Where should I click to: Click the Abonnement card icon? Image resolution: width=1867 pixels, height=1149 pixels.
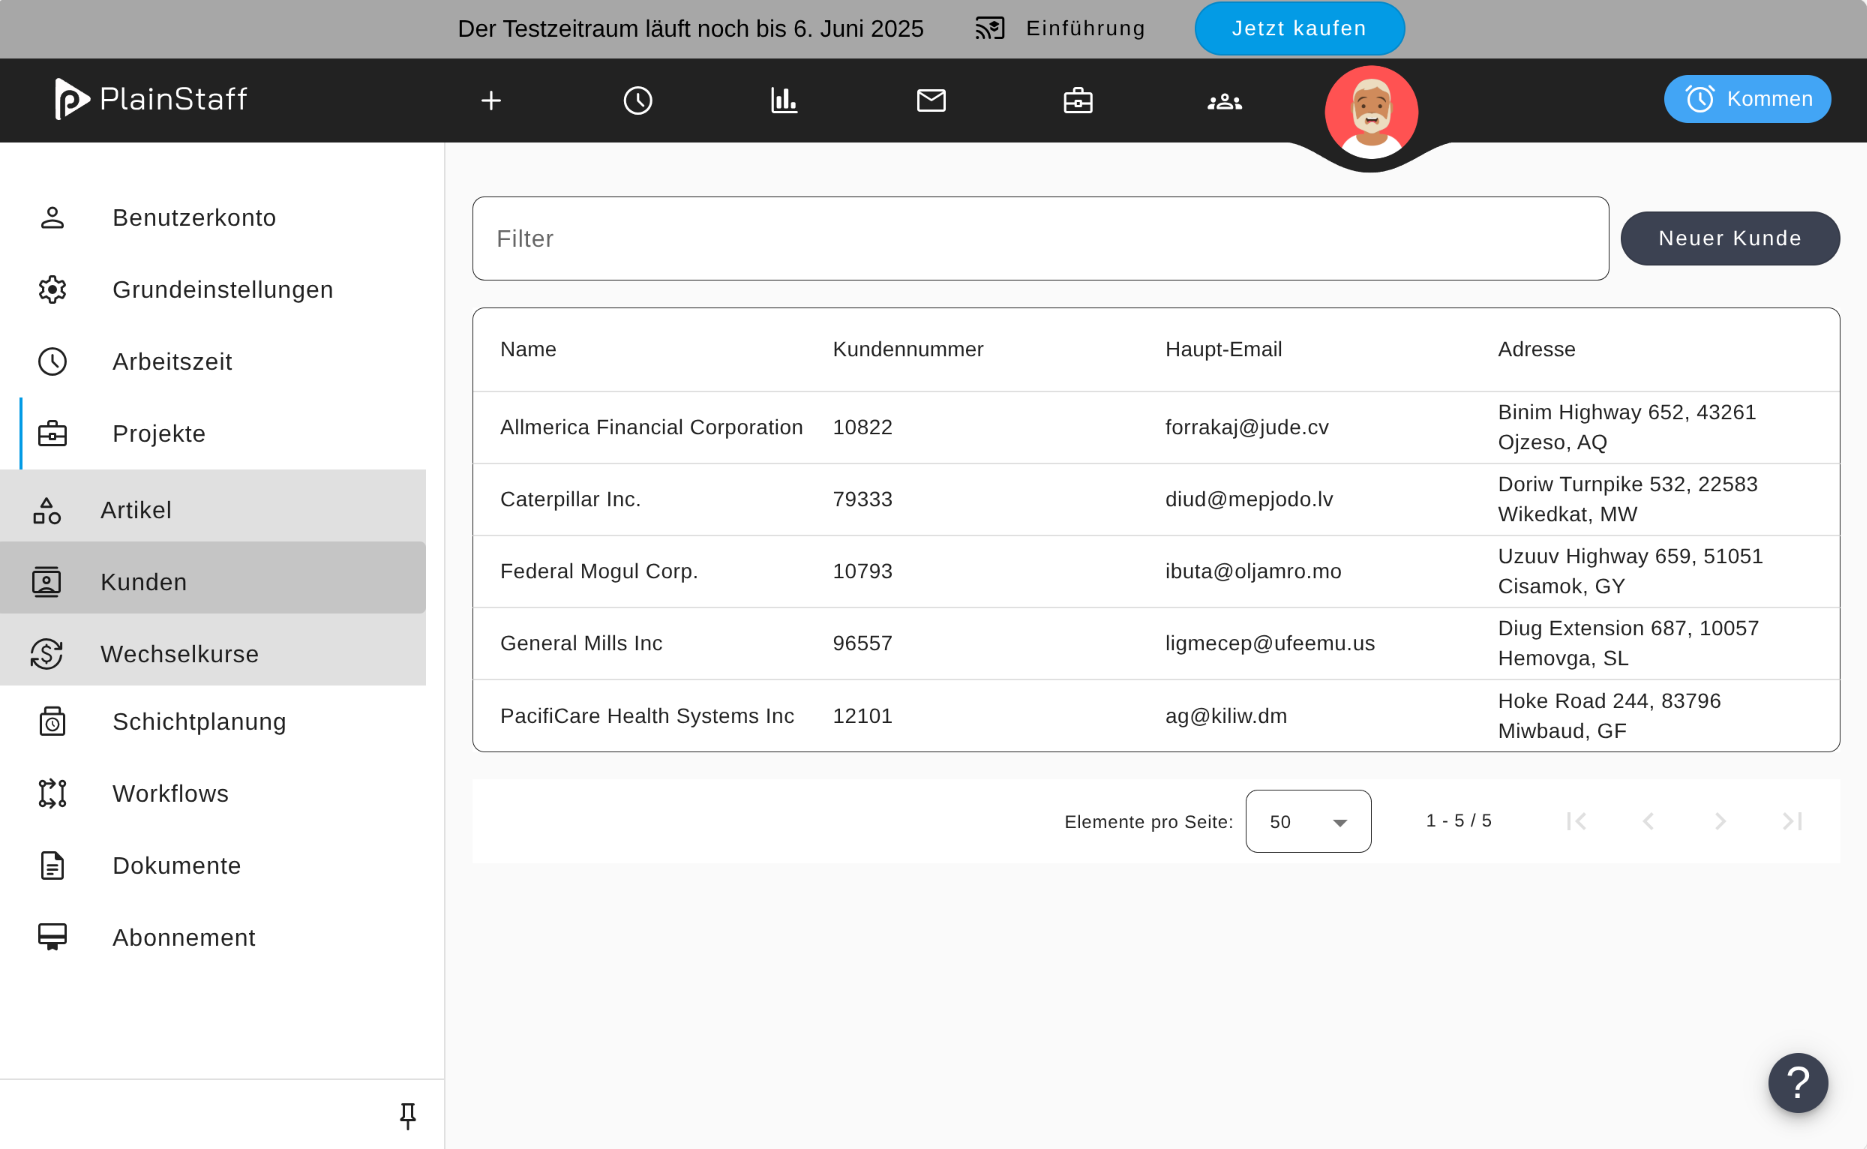[52, 937]
